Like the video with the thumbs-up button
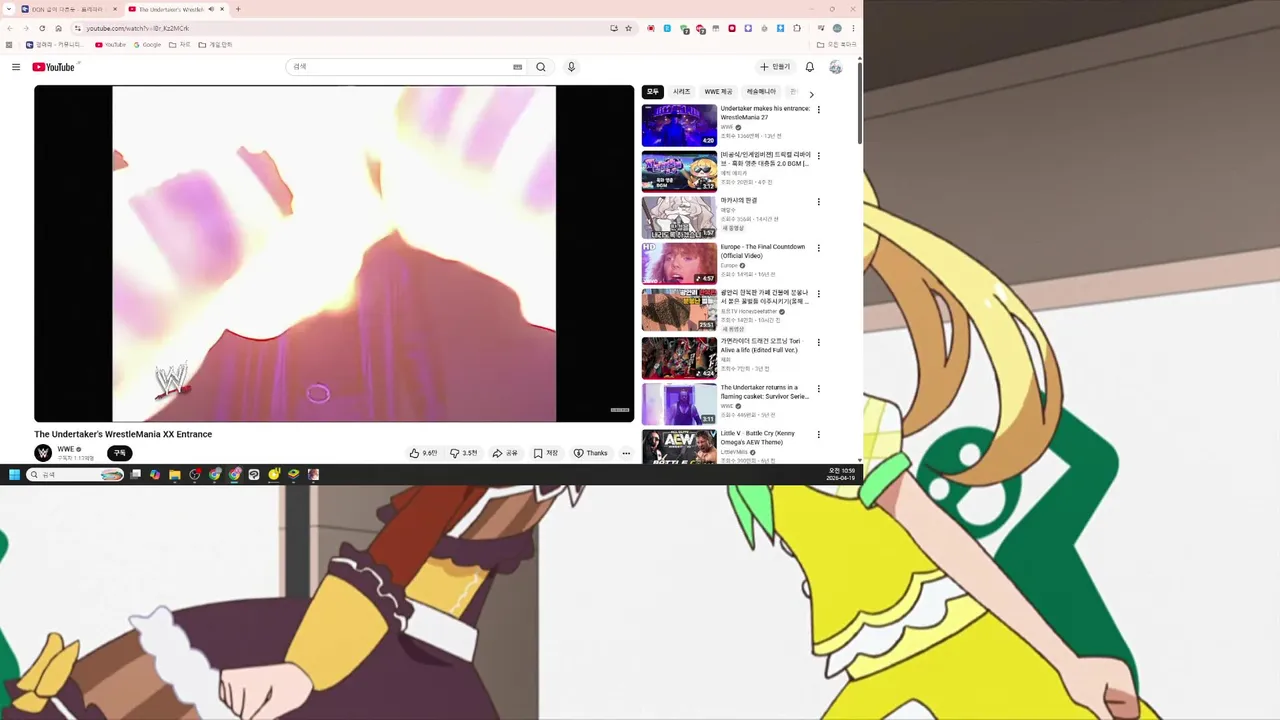 [x=423, y=453]
